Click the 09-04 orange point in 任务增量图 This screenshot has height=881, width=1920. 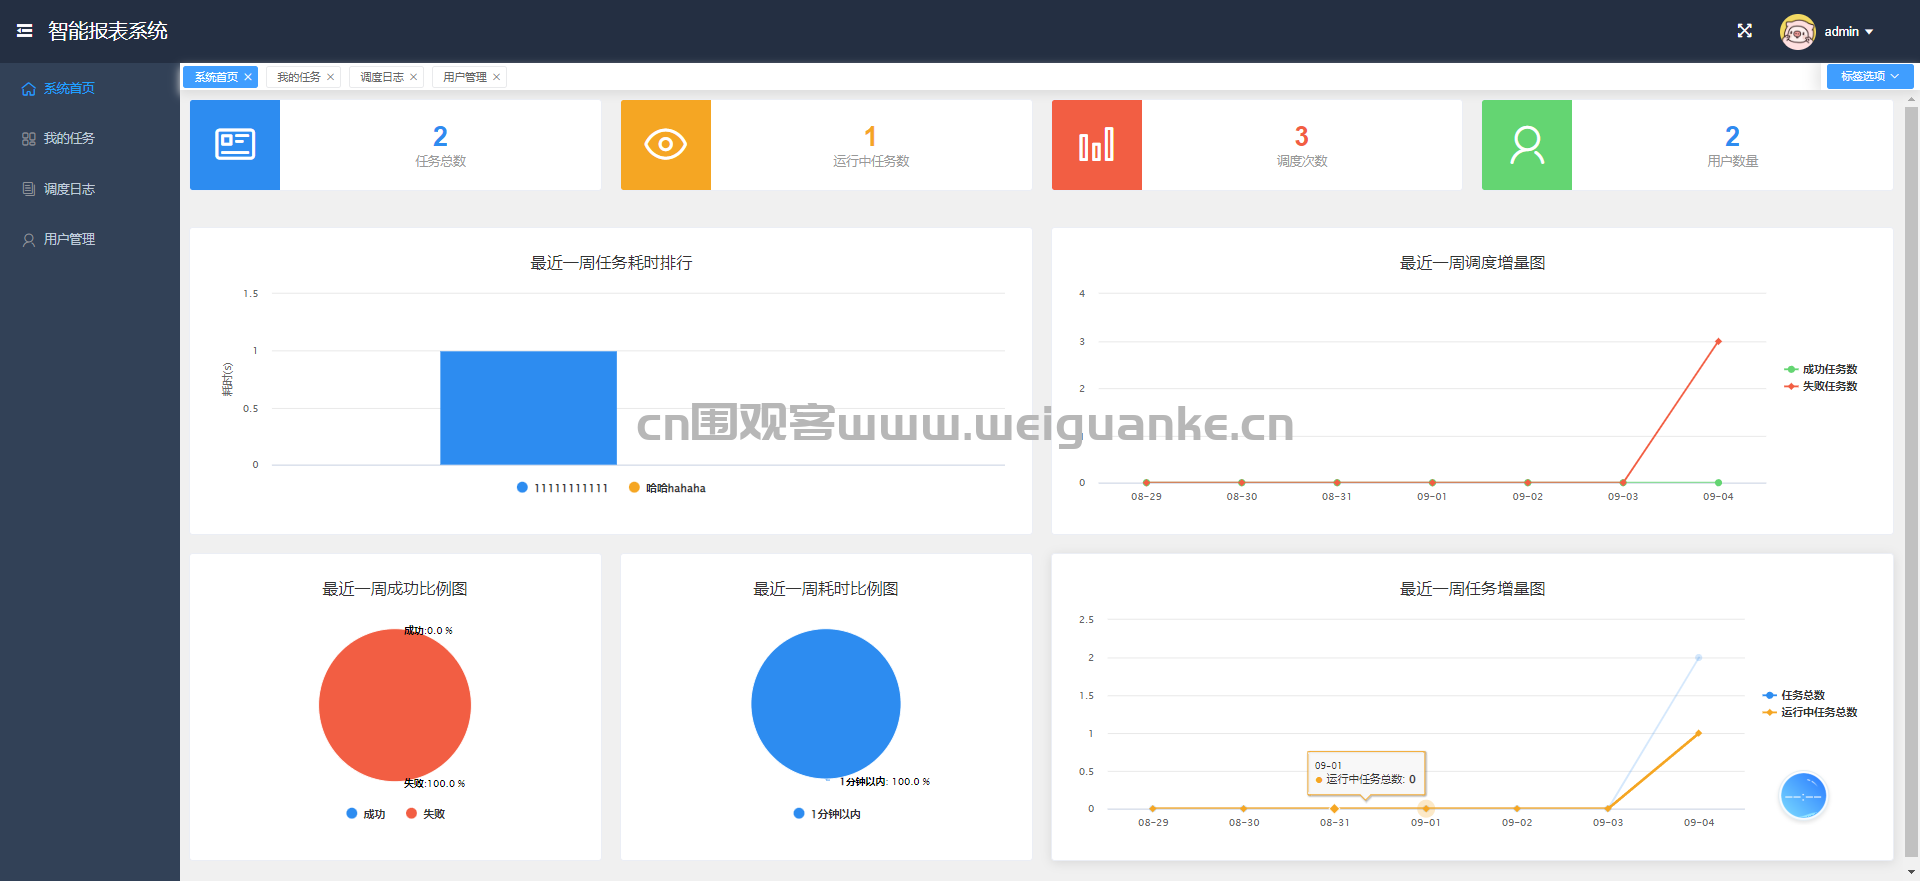click(1698, 733)
